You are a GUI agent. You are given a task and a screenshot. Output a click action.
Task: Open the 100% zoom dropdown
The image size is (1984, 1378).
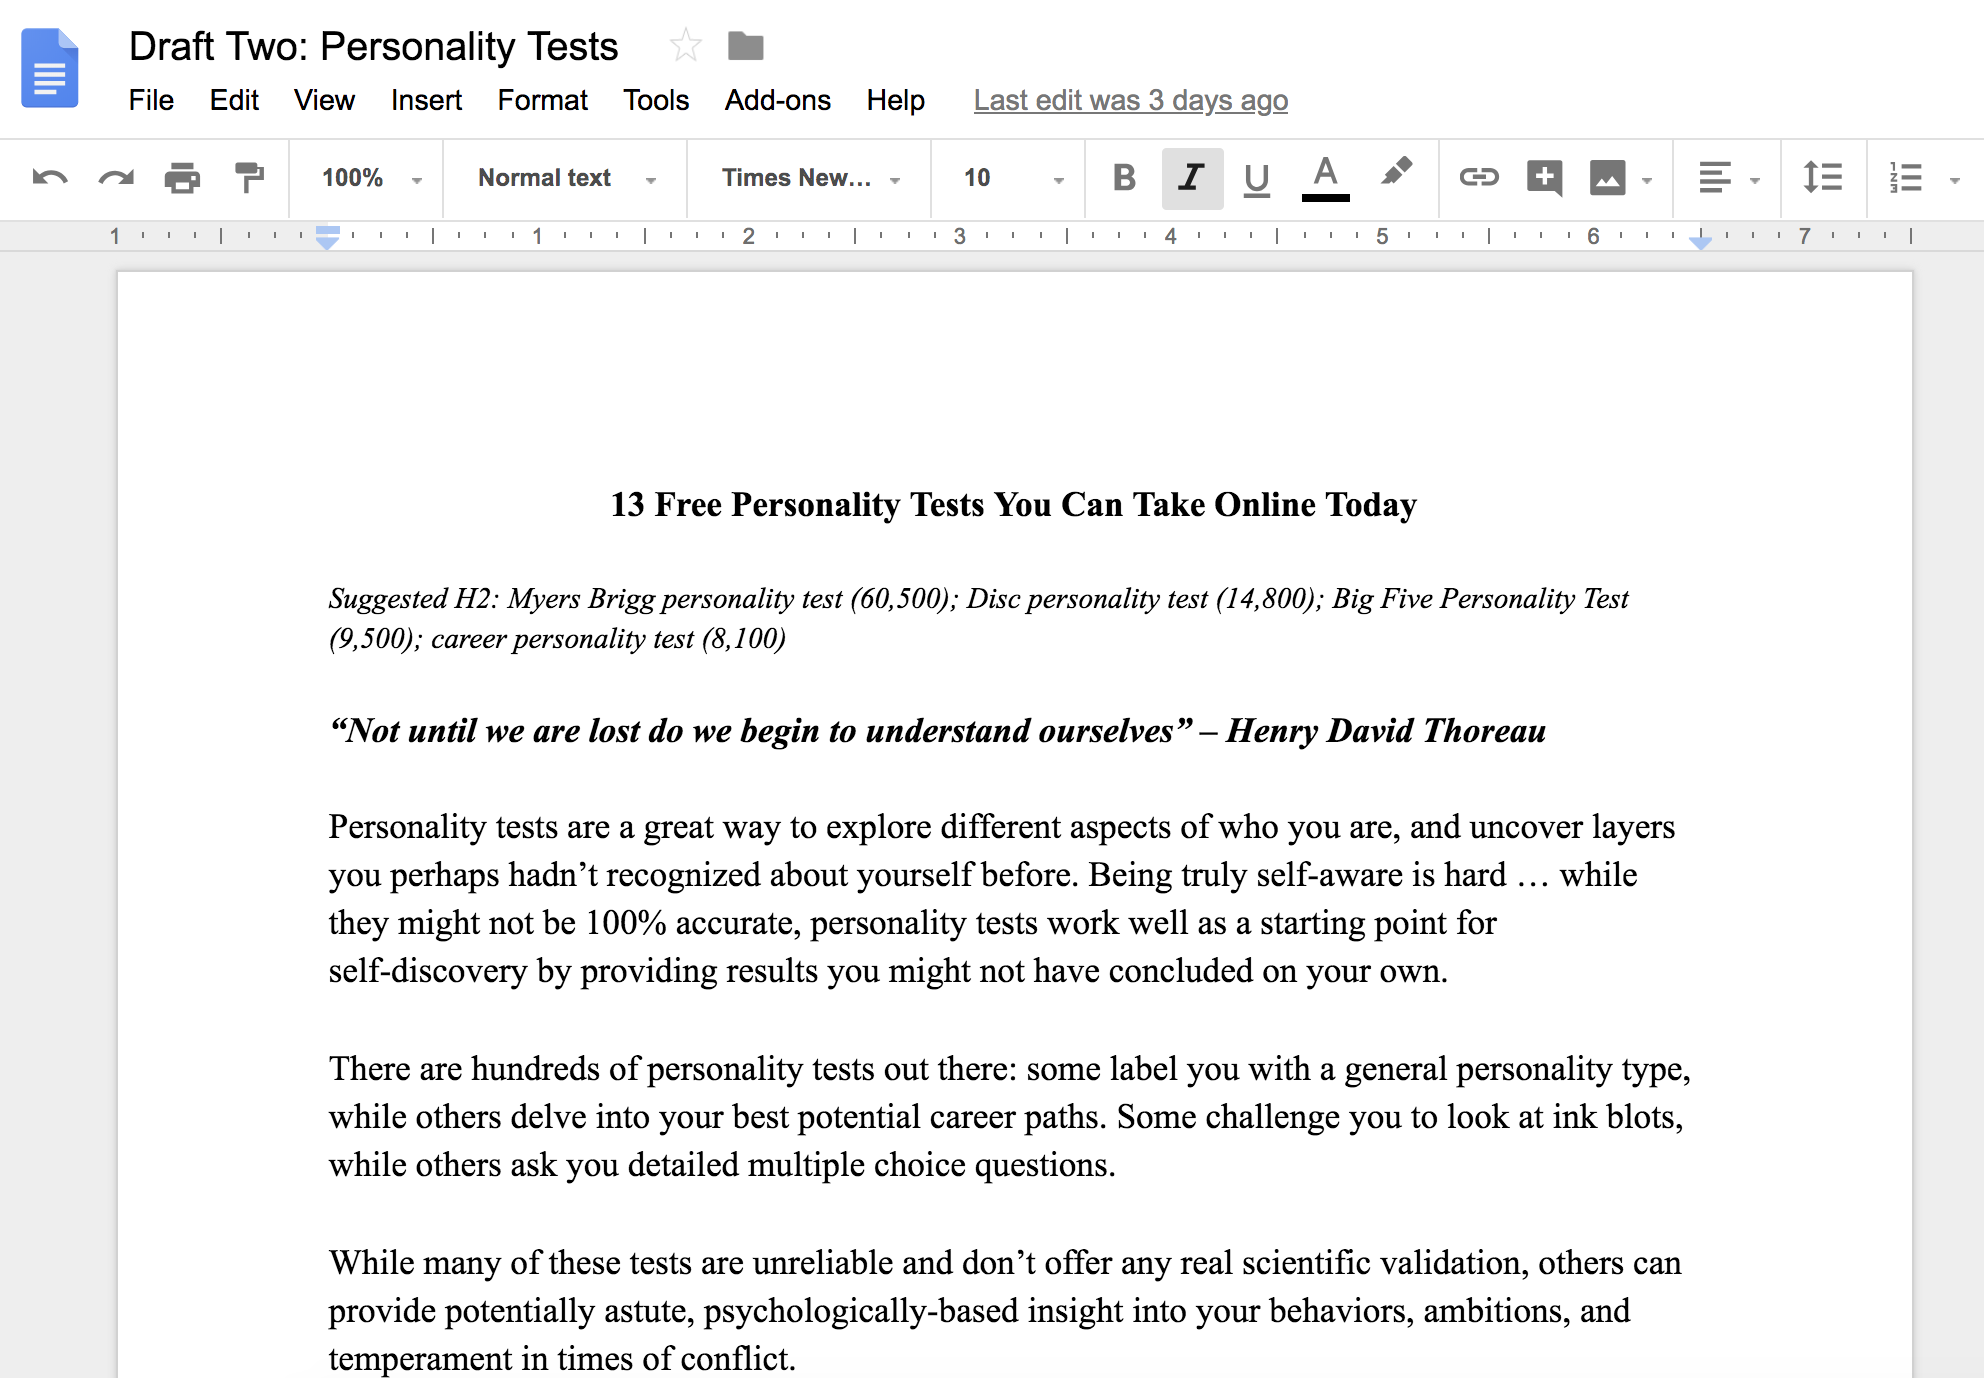tap(370, 178)
